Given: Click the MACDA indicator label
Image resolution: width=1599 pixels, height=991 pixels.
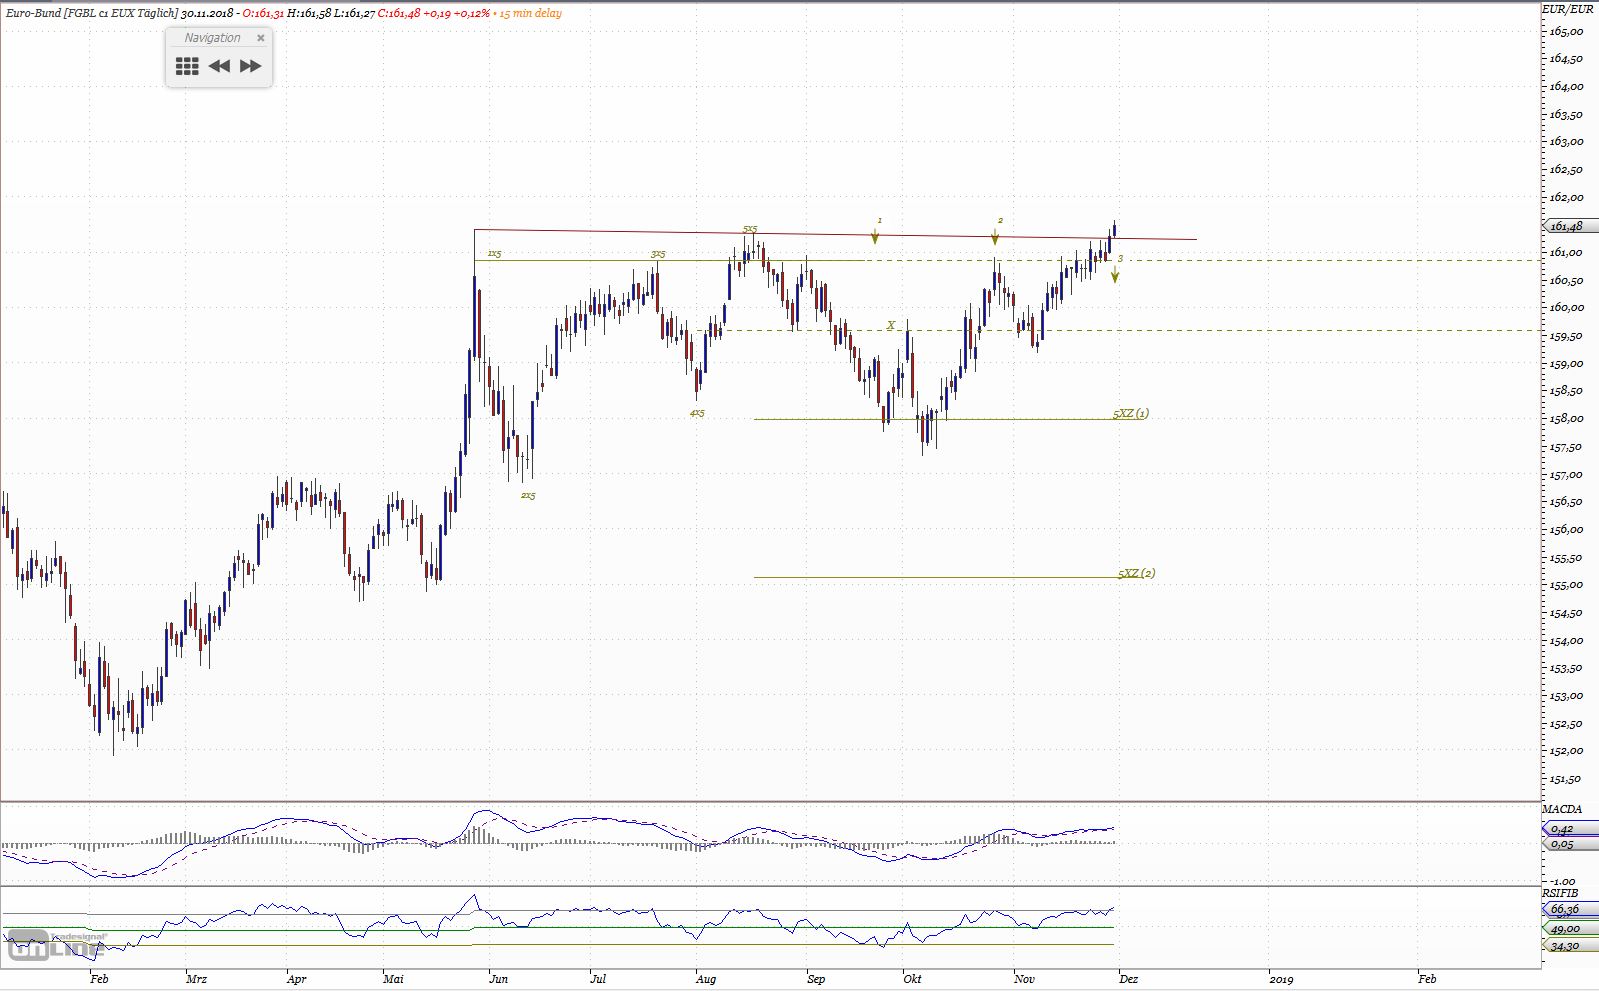Looking at the screenshot, I should [x=1562, y=808].
